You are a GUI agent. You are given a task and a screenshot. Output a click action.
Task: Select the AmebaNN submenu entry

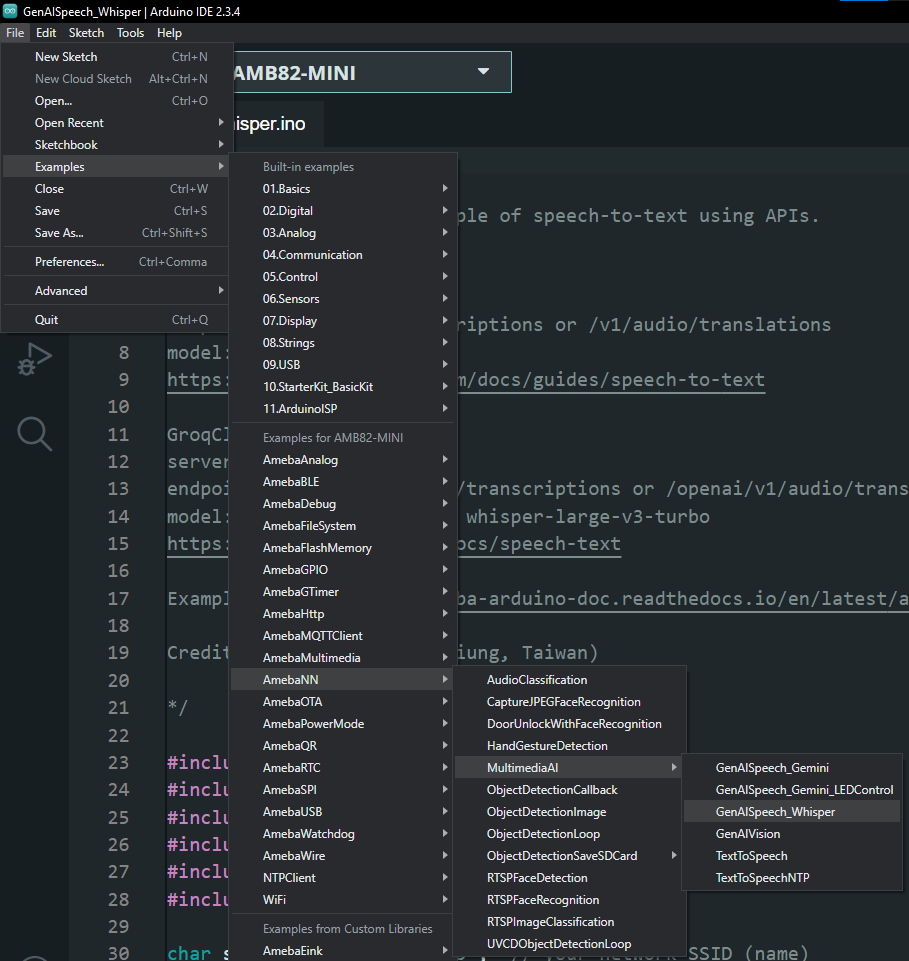click(343, 680)
